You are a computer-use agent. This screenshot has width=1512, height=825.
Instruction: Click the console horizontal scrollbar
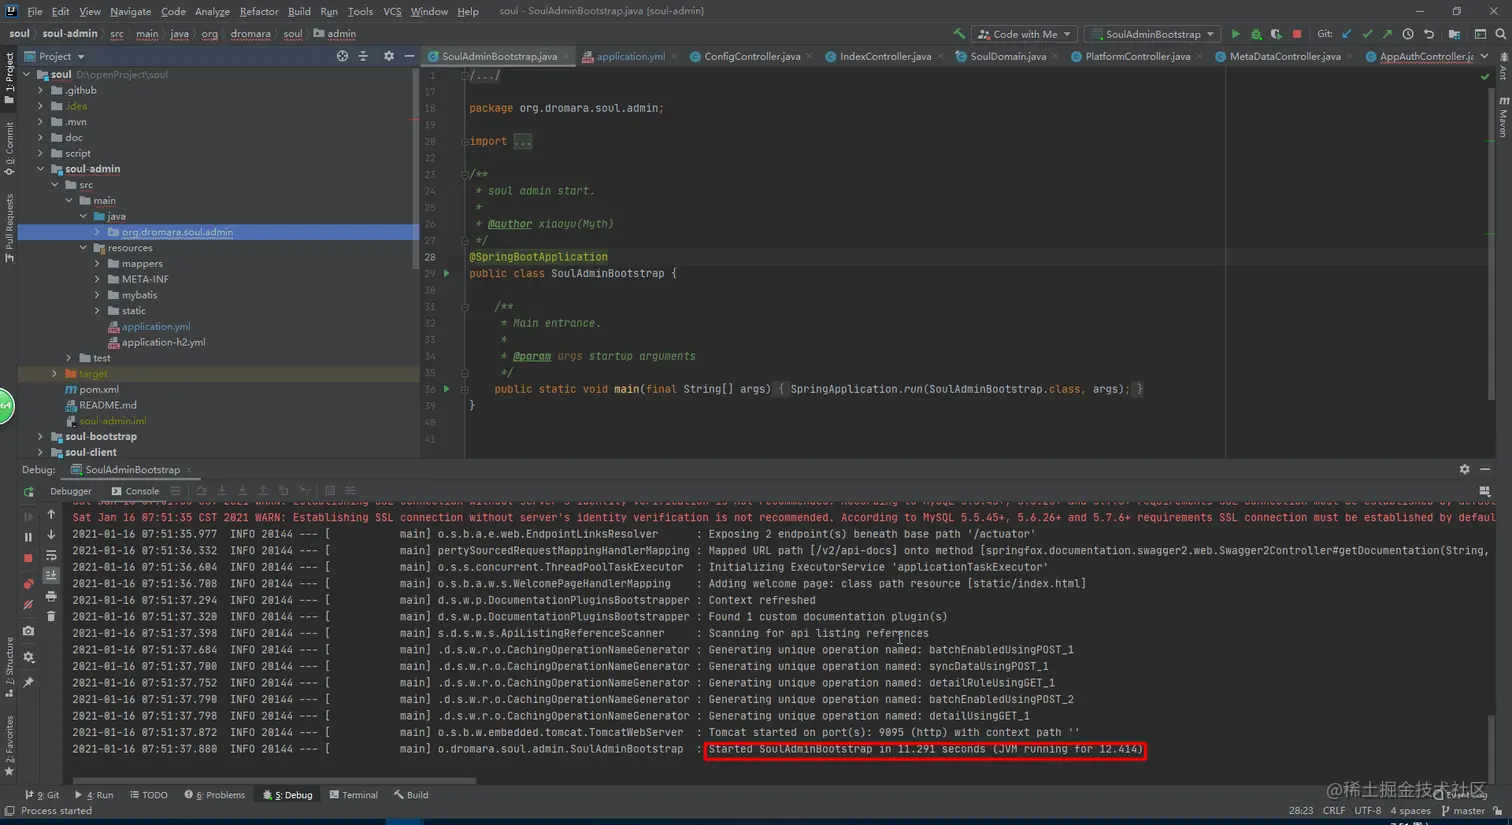275,781
